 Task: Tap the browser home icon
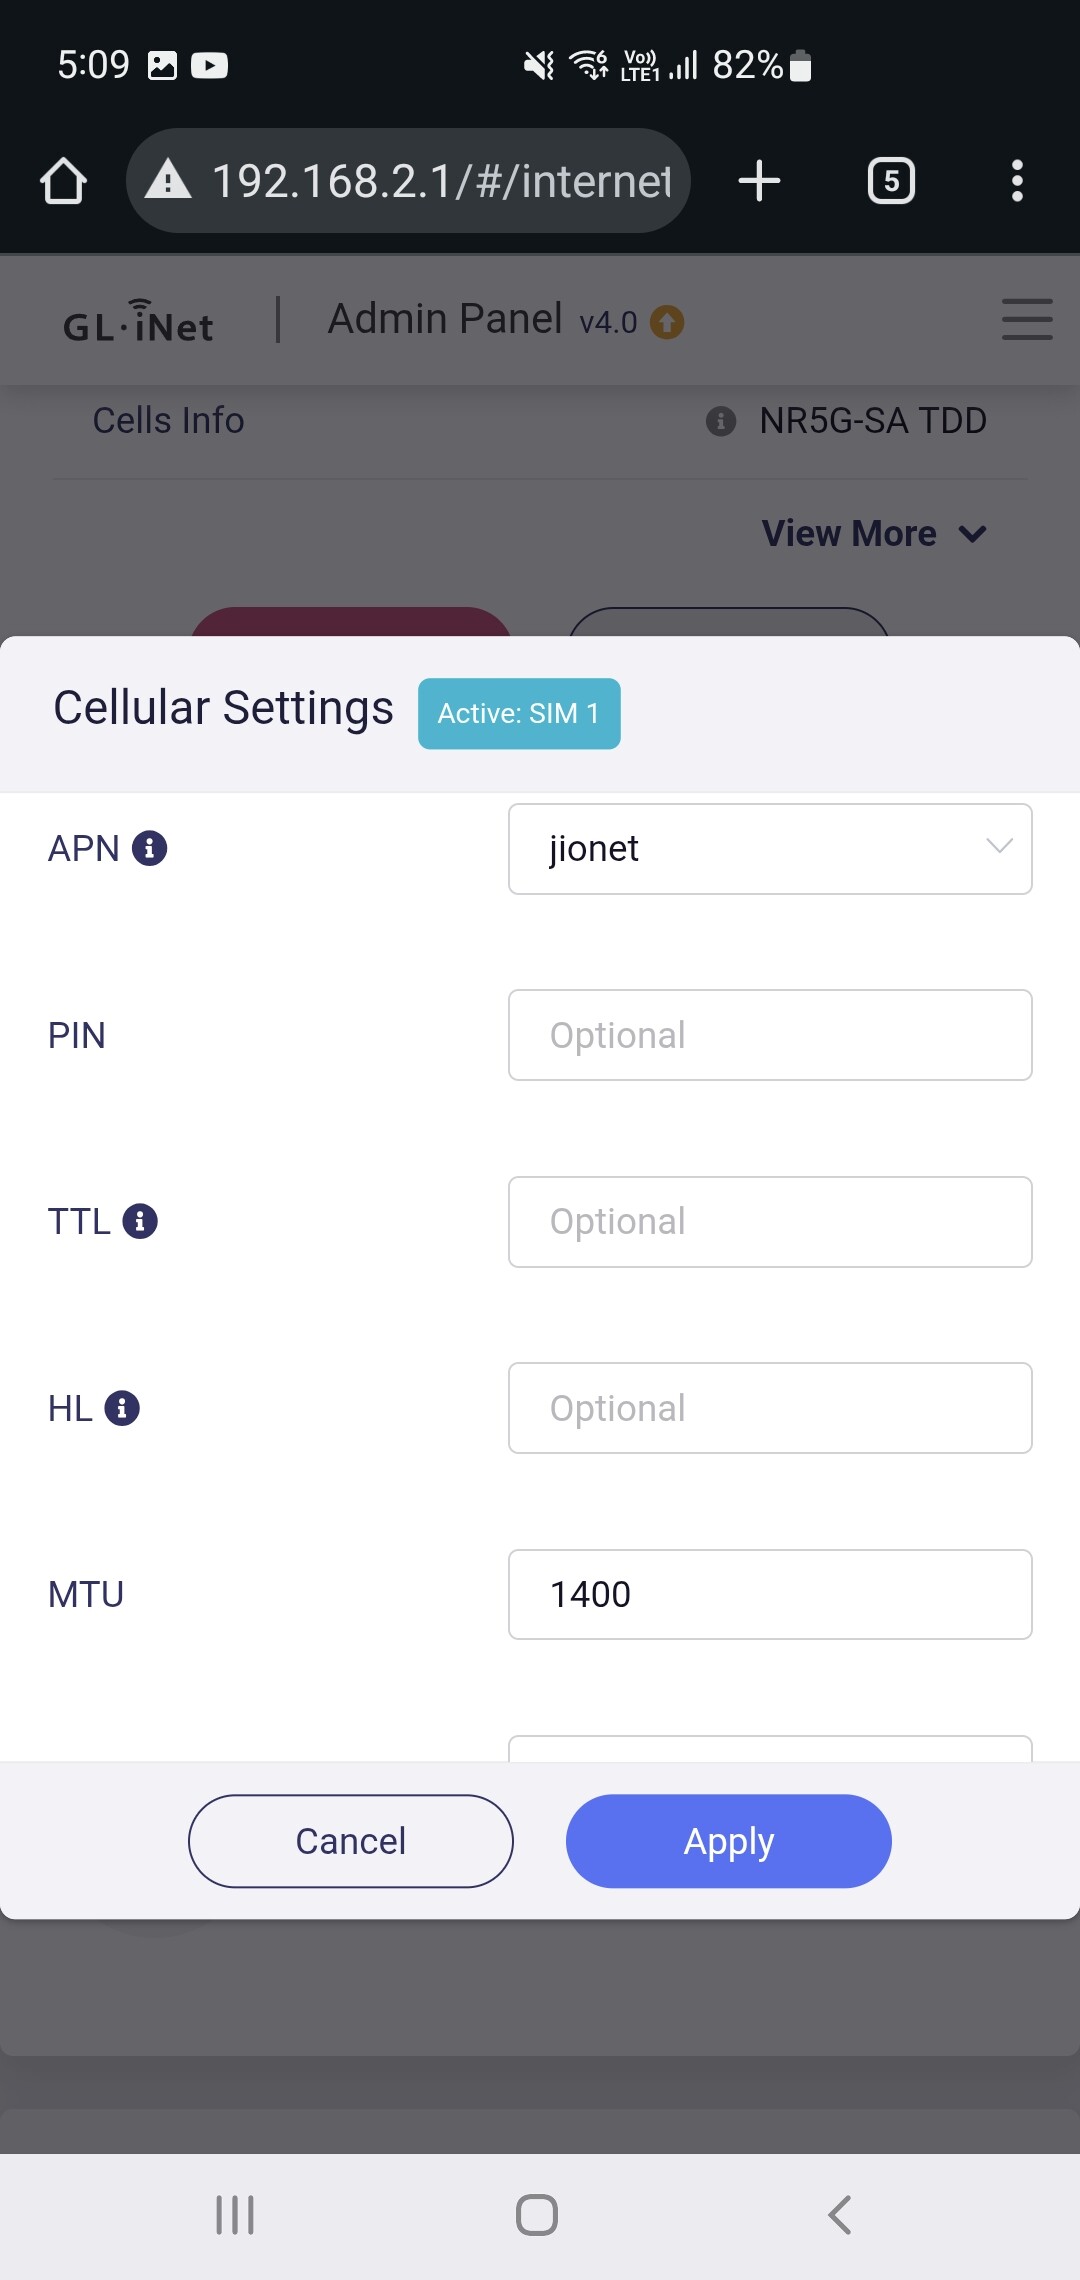pyautogui.click(x=63, y=181)
